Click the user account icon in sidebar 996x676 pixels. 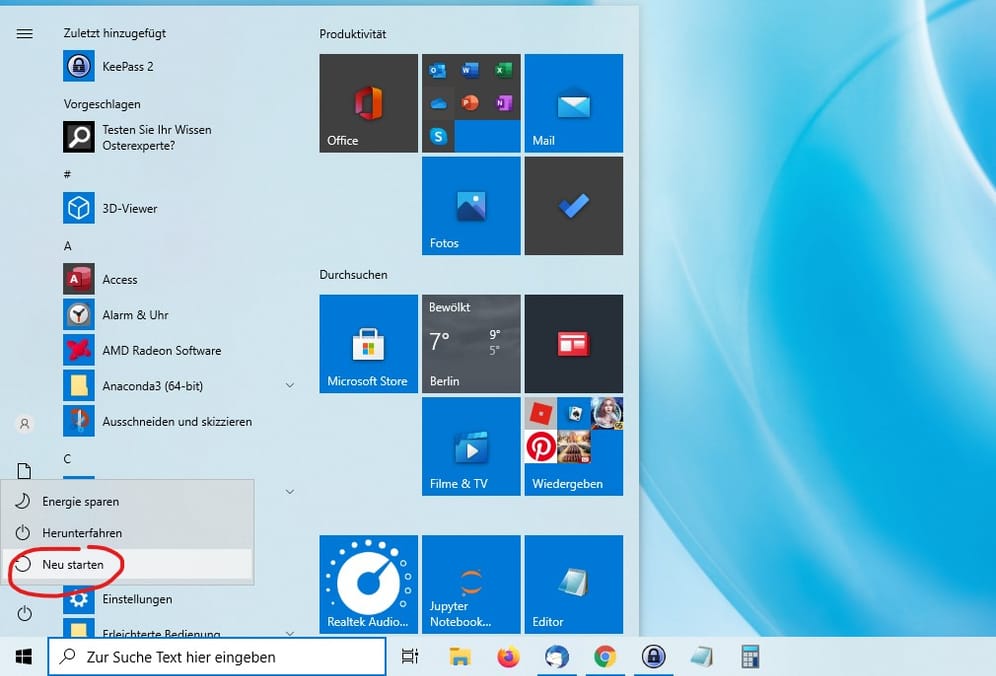(x=24, y=424)
